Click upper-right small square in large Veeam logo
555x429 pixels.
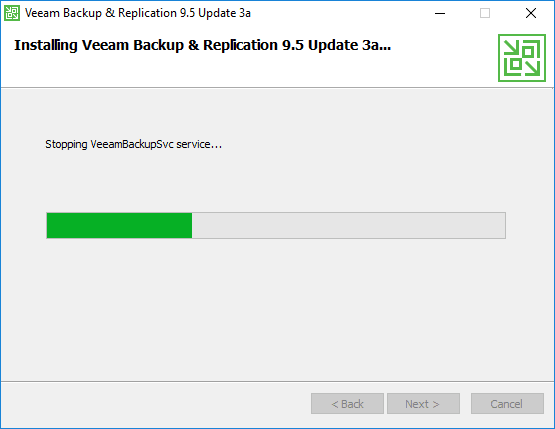coord(528,52)
